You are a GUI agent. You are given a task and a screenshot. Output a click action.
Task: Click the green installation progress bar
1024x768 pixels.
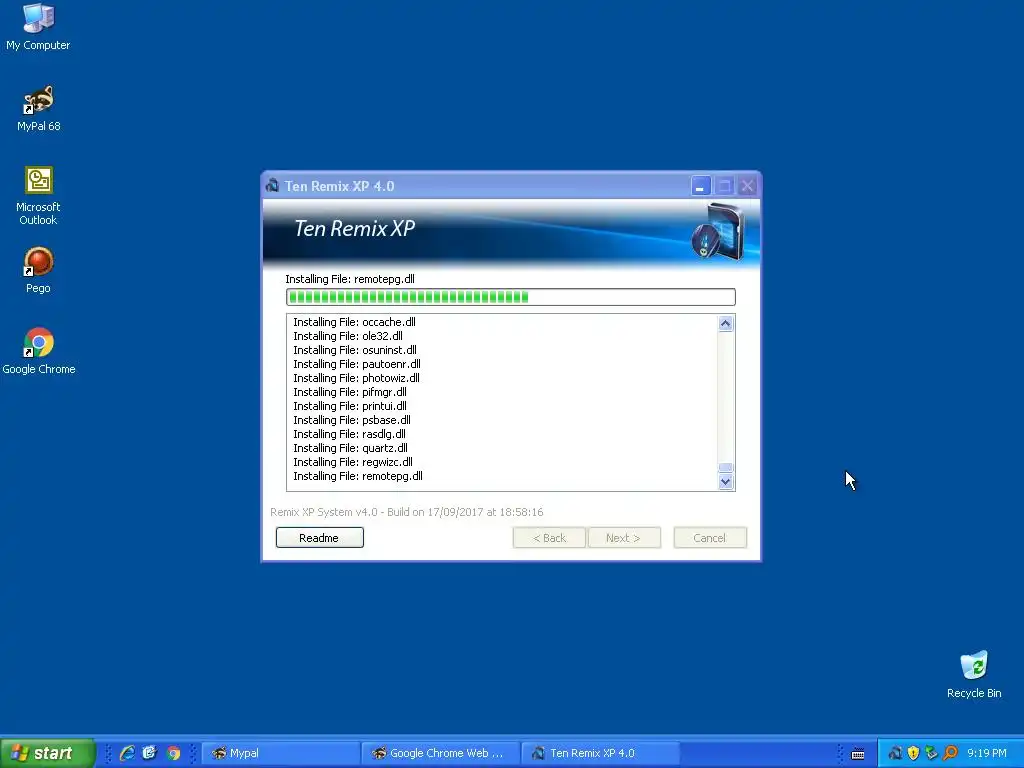coord(511,297)
